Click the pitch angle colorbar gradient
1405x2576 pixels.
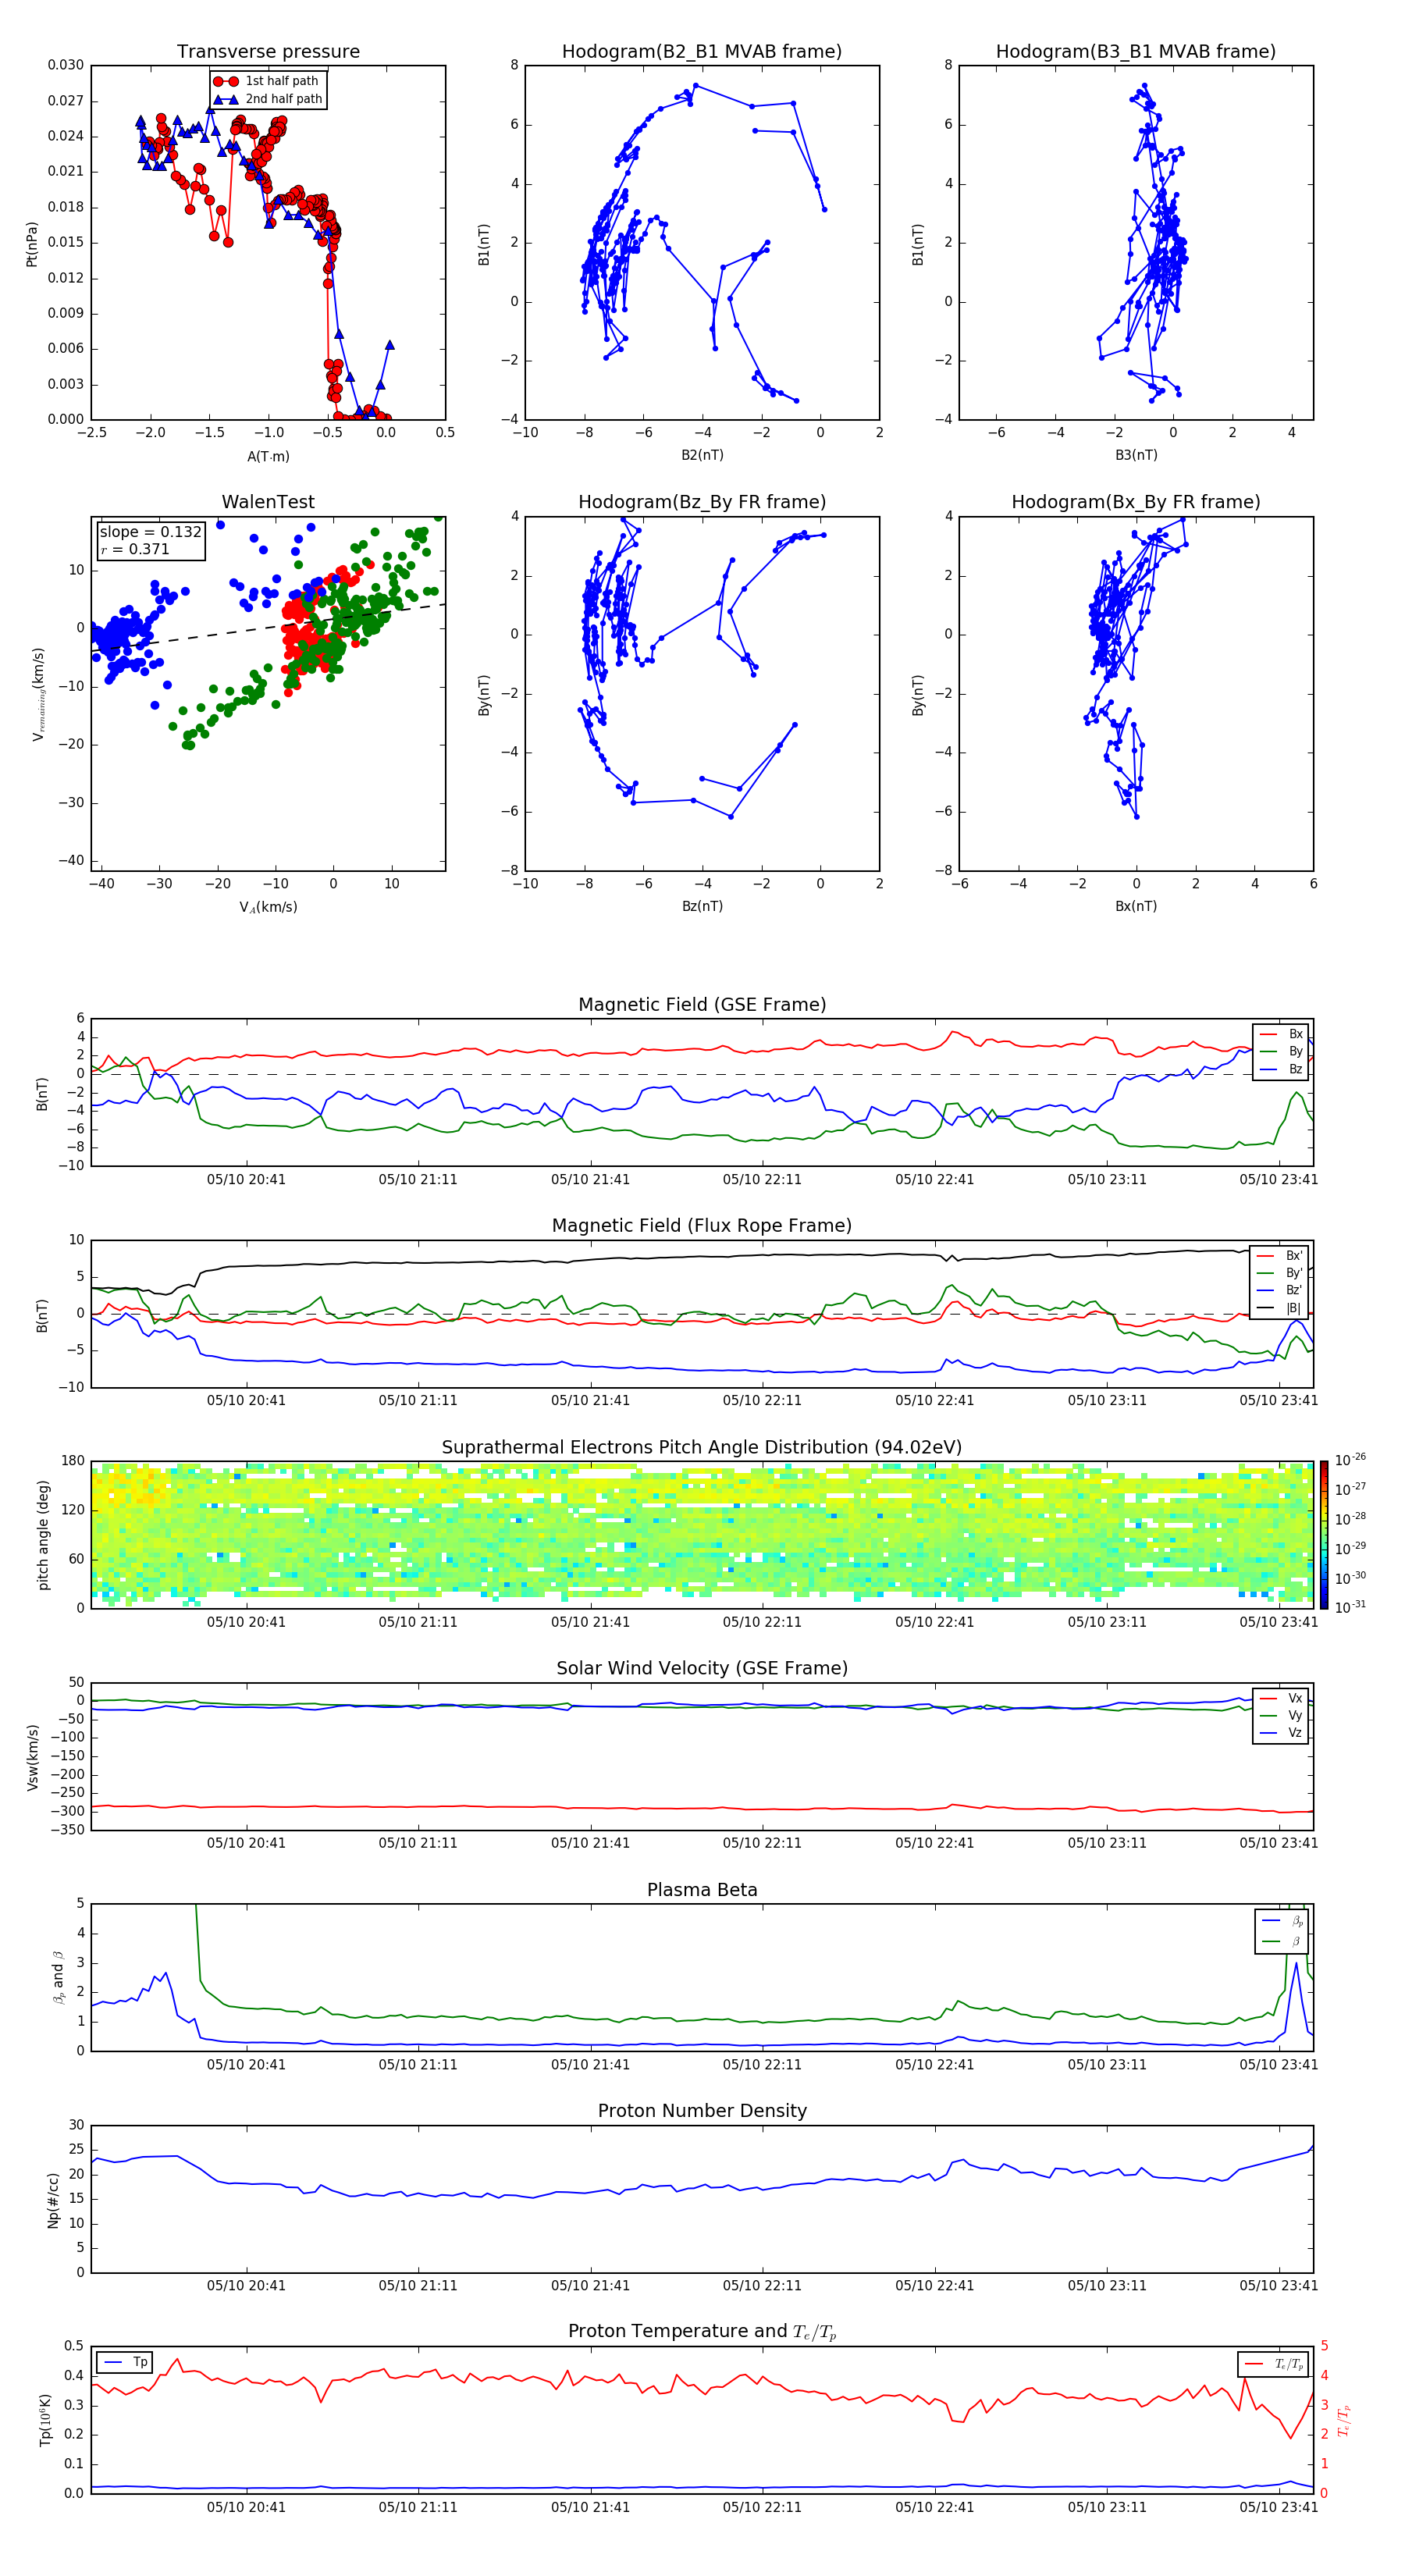point(1324,1535)
